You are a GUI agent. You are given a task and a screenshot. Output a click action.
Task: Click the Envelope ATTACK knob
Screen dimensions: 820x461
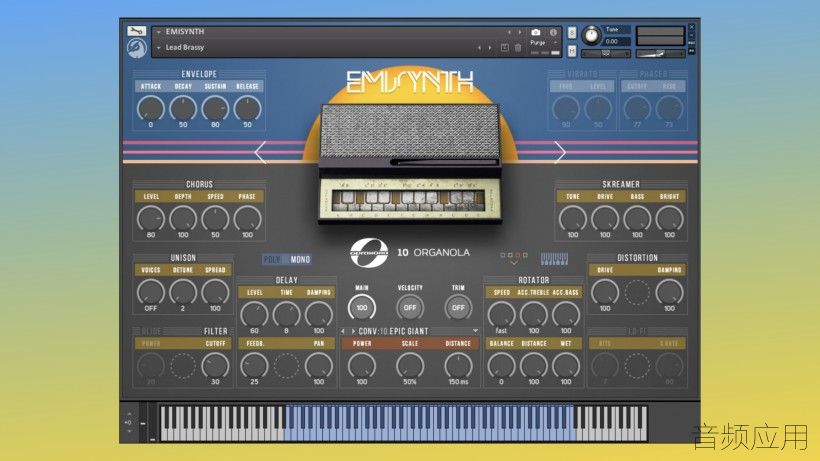click(151, 109)
